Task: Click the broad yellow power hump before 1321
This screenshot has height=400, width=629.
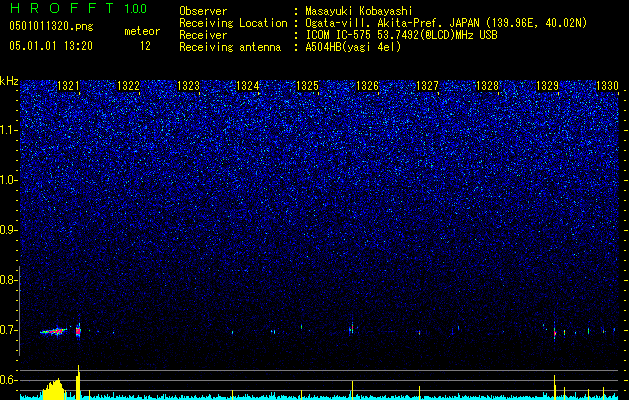Action: (54, 389)
